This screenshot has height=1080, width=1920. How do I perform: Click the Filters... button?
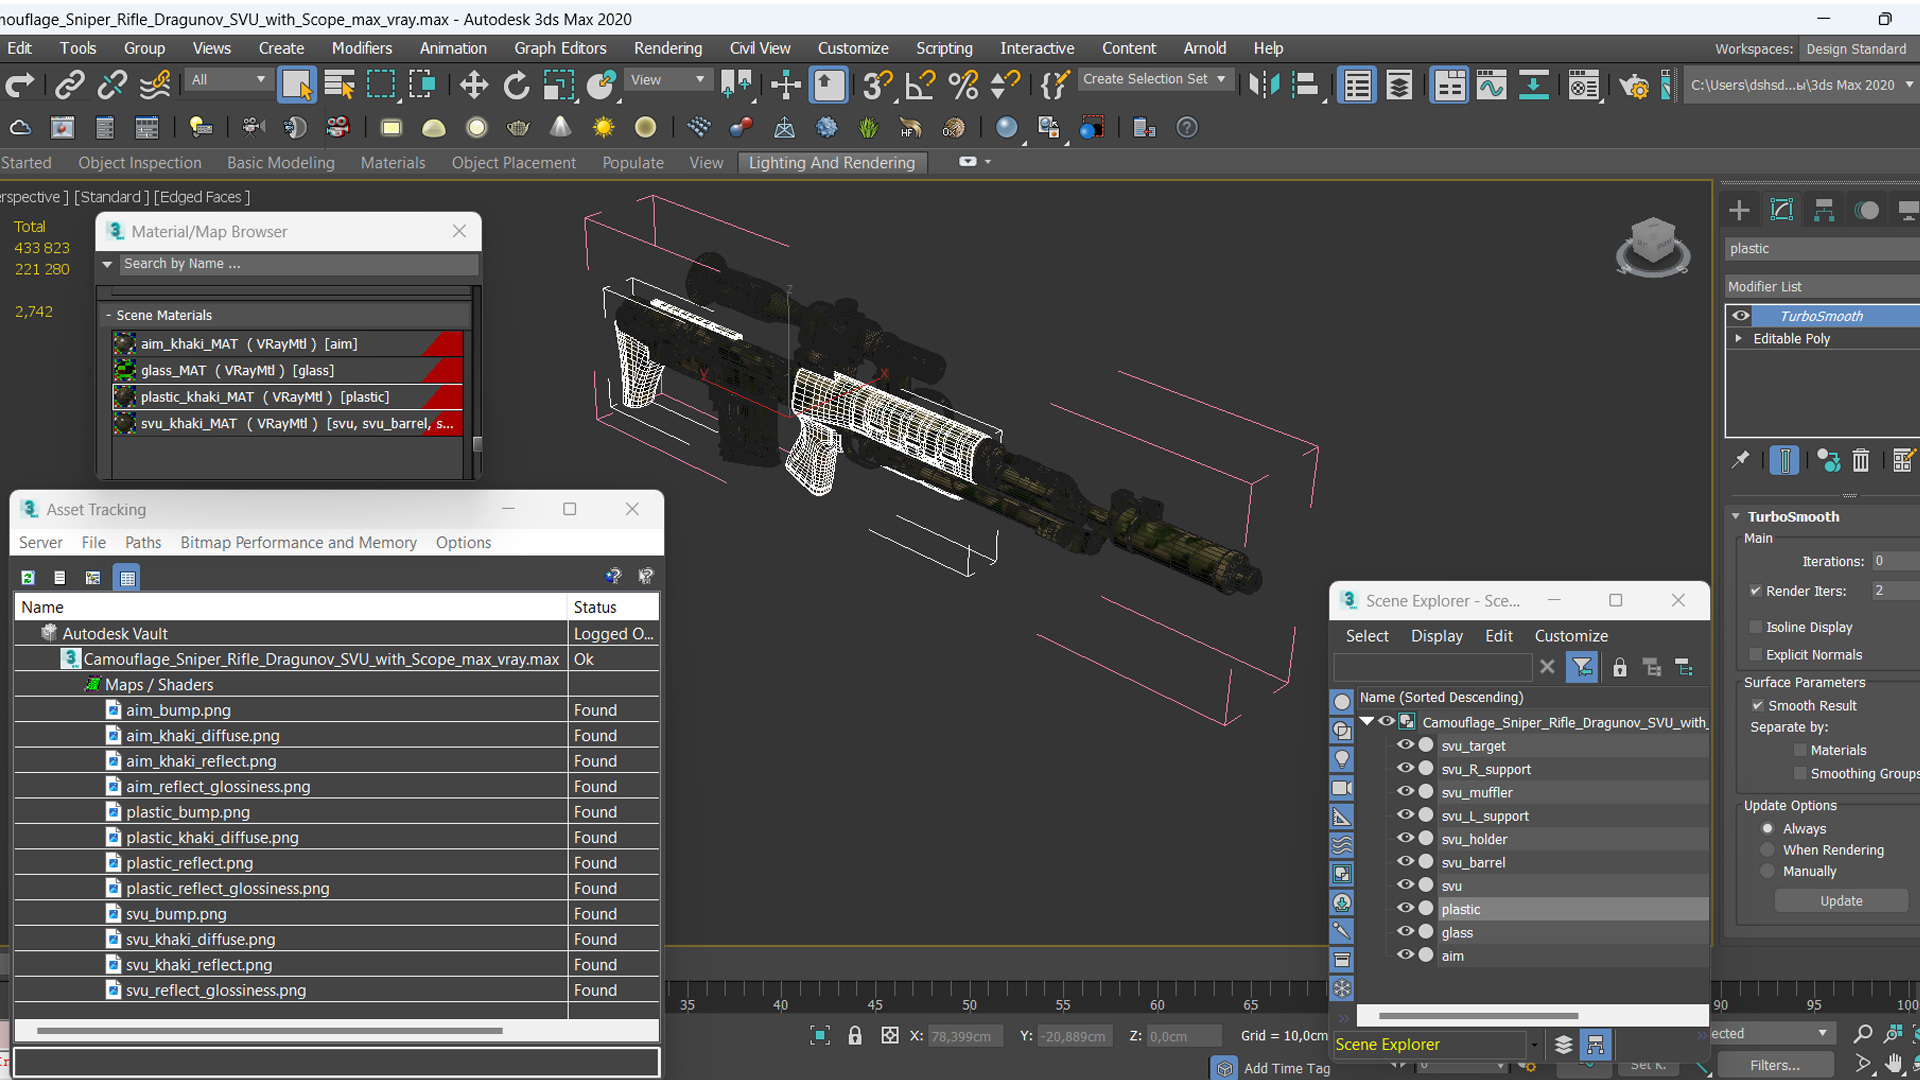click(x=1774, y=1065)
